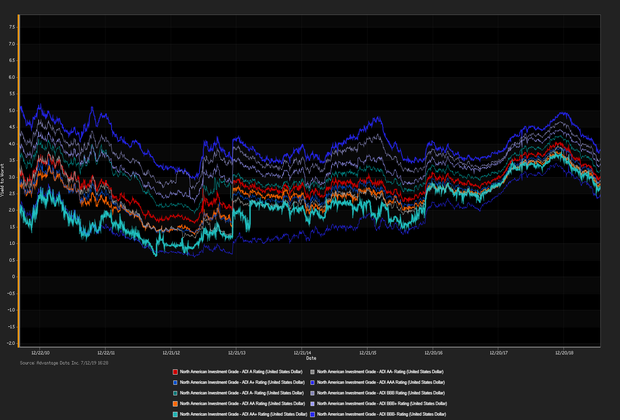Select the ADI AAA Rating legend label text

(381, 383)
